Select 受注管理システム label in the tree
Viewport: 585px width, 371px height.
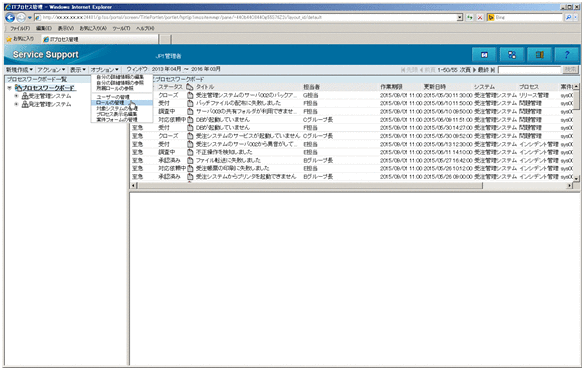coord(50,96)
